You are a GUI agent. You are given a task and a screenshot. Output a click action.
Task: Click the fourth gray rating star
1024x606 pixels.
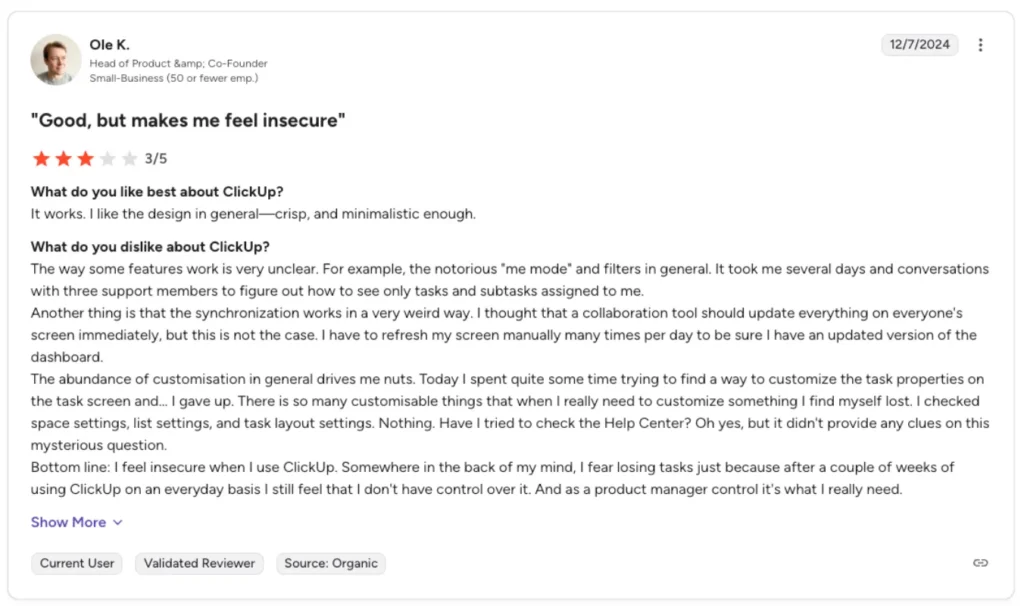click(x=108, y=158)
